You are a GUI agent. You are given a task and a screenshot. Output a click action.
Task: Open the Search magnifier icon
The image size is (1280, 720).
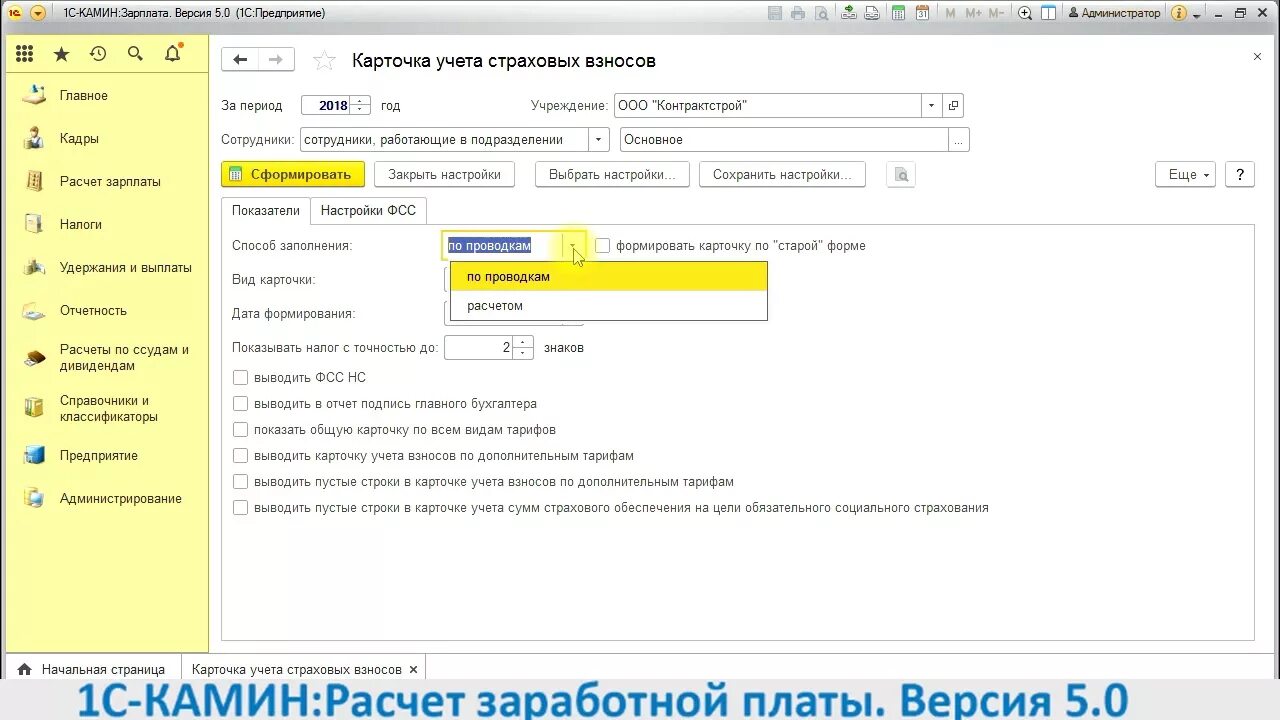coord(135,54)
